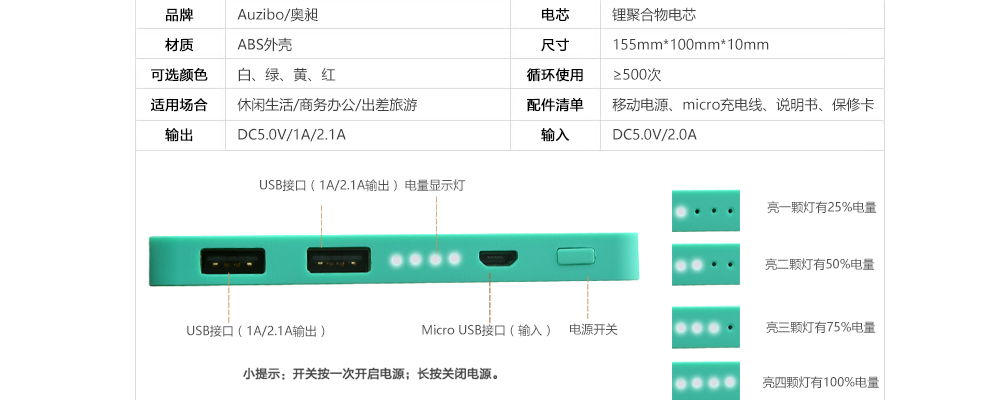
Task: Click the 155mm*100mm*10mm size cell
Action: click(691, 45)
